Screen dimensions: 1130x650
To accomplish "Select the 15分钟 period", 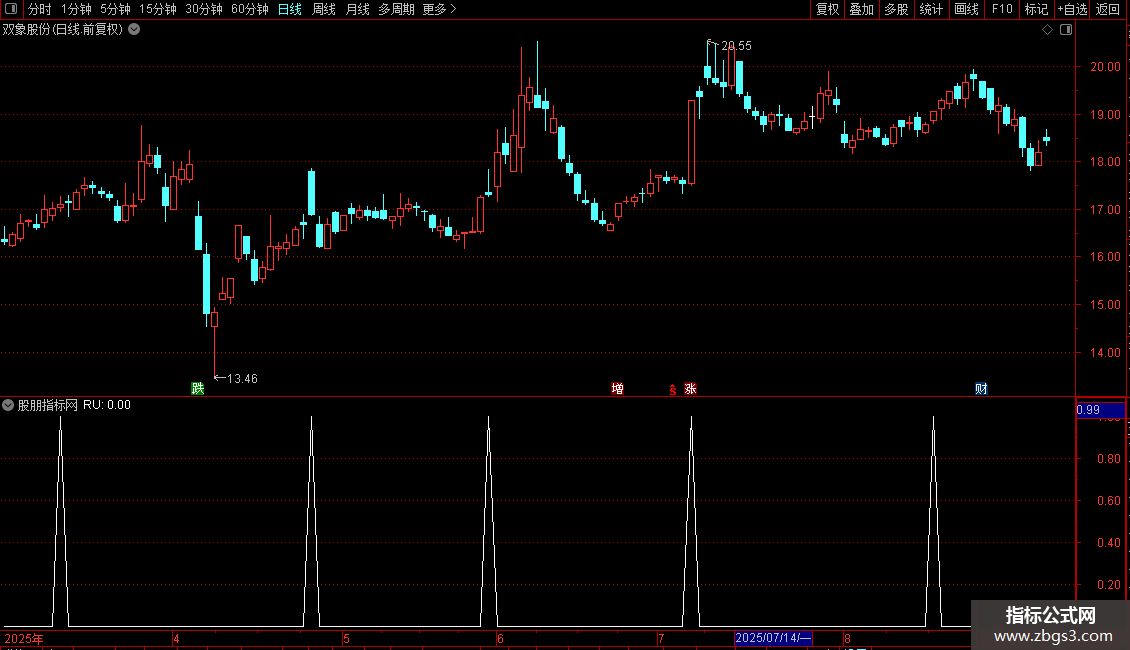I will pyautogui.click(x=157, y=9).
